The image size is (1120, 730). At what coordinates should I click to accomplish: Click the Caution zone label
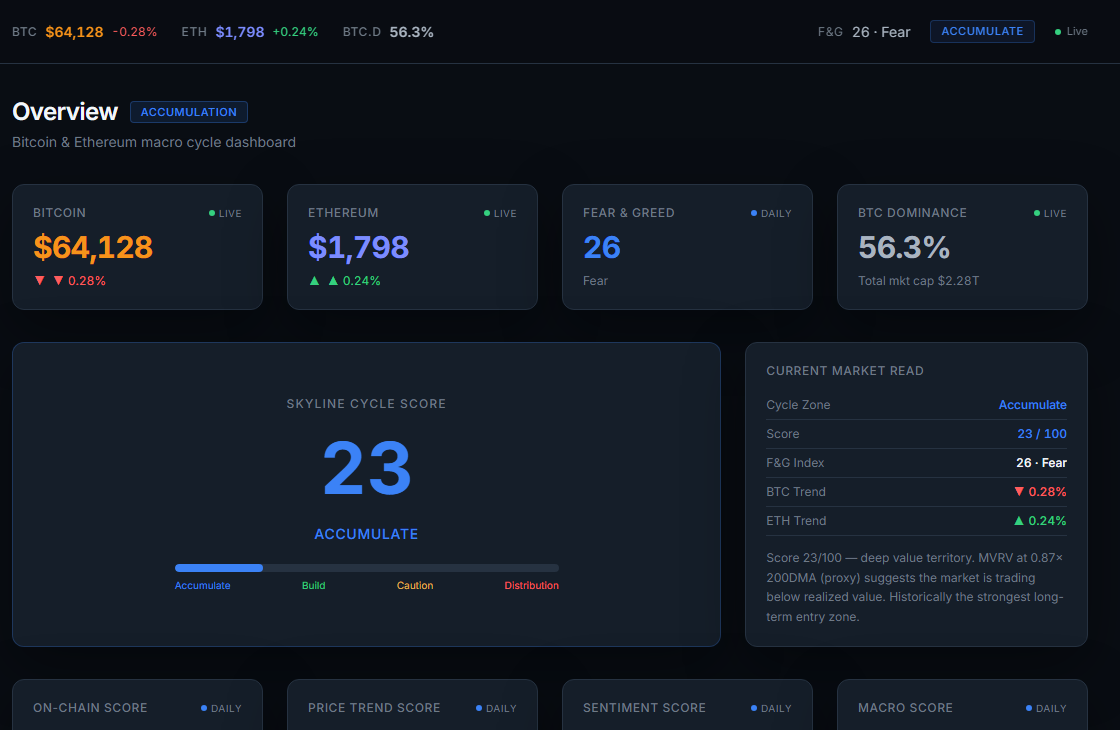[415, 586]
